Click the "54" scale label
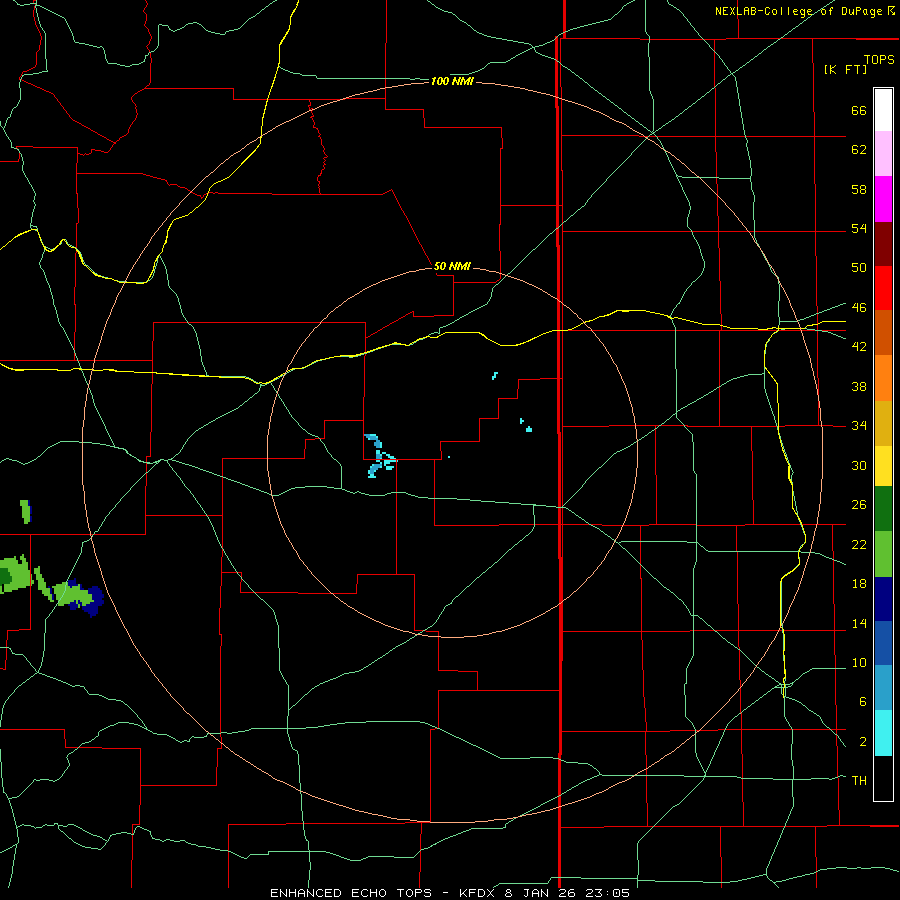The height and width of the screenshot is (900, 900). [859, 228]
